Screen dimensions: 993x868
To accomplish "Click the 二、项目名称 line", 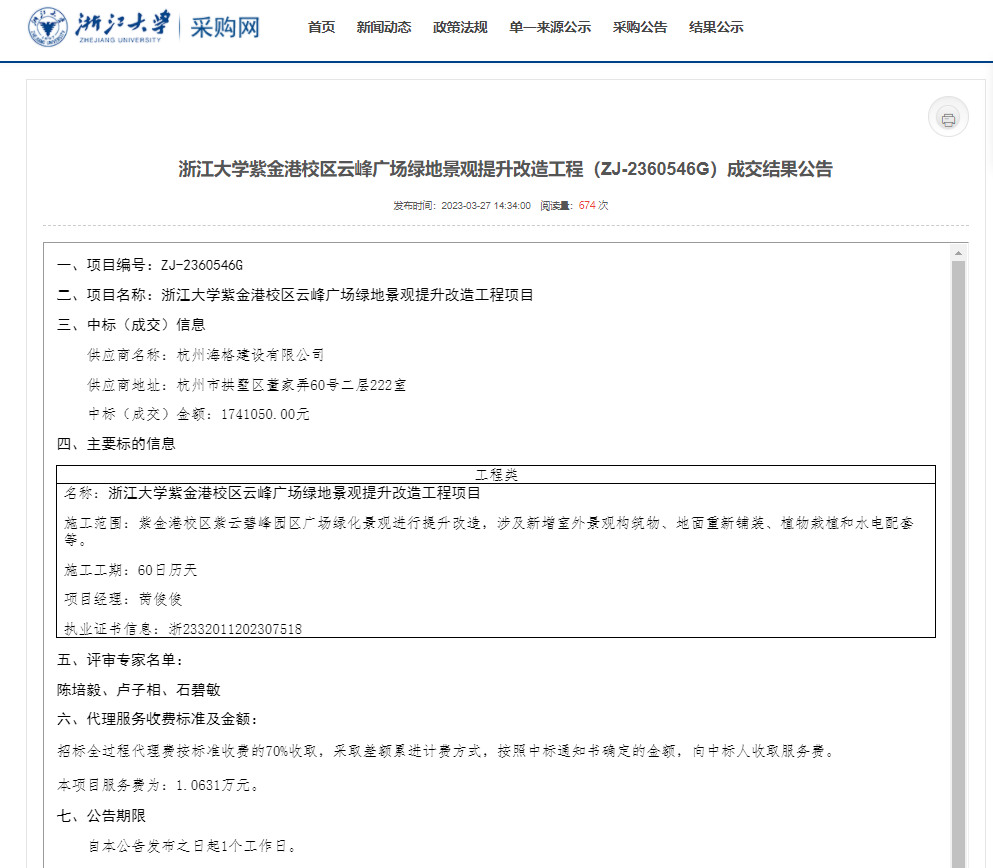I will point(295,294).
